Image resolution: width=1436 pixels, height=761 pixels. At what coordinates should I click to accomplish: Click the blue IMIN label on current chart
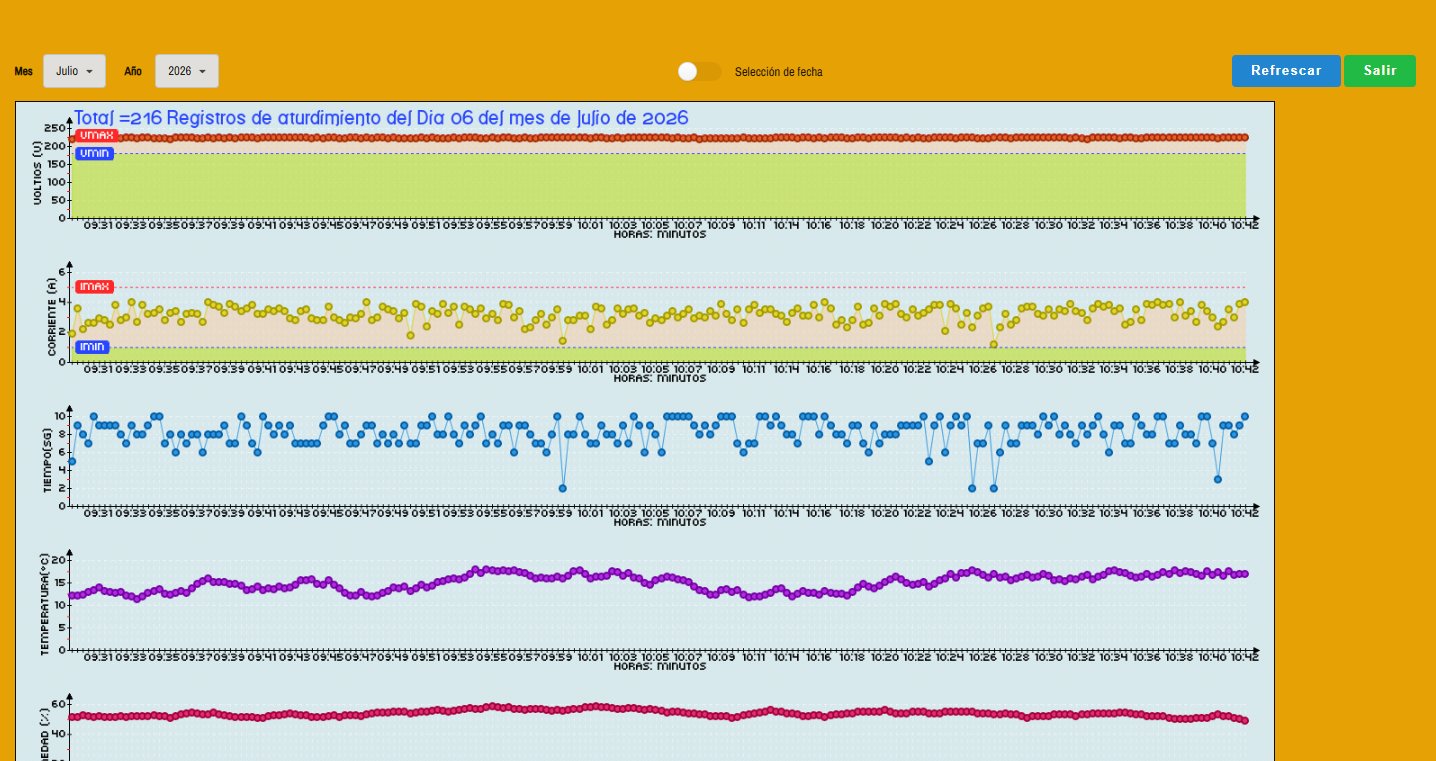92,346
